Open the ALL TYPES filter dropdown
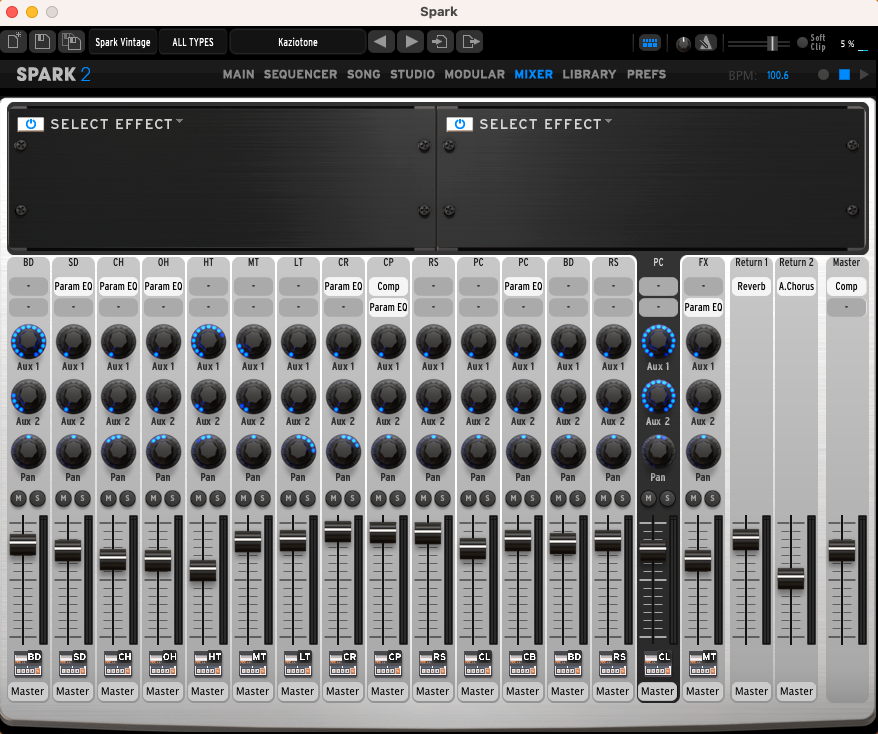 coord(192,42)
